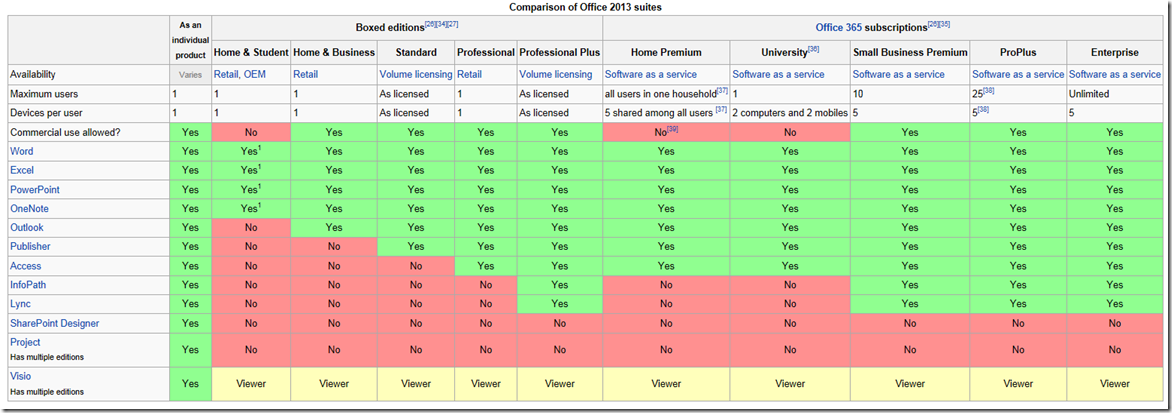Open the Excel link in the first column

click(22, 170)
